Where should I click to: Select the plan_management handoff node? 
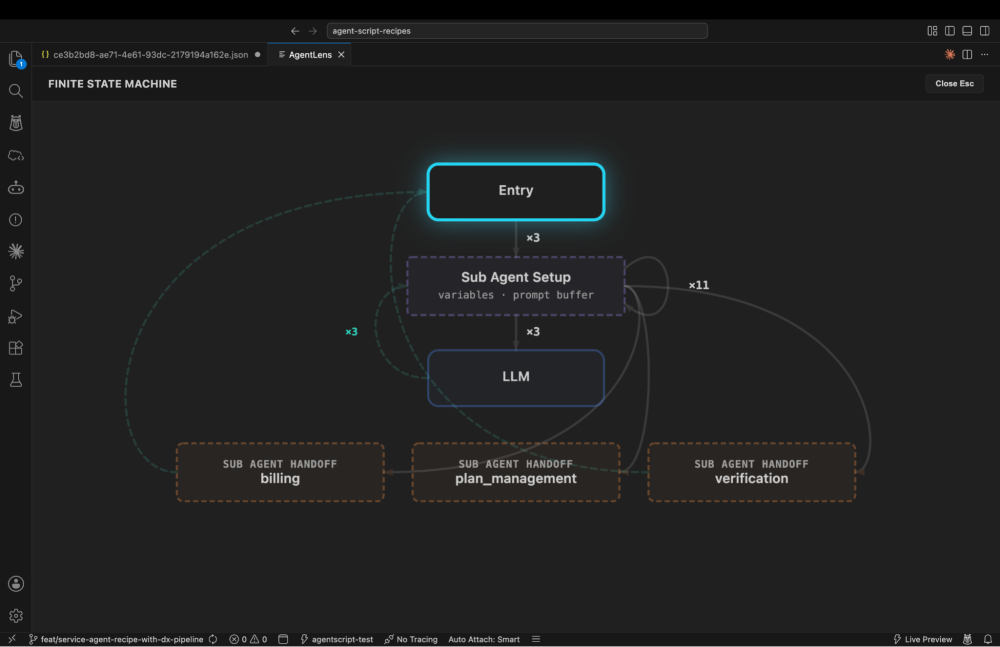tap(516, 472)
